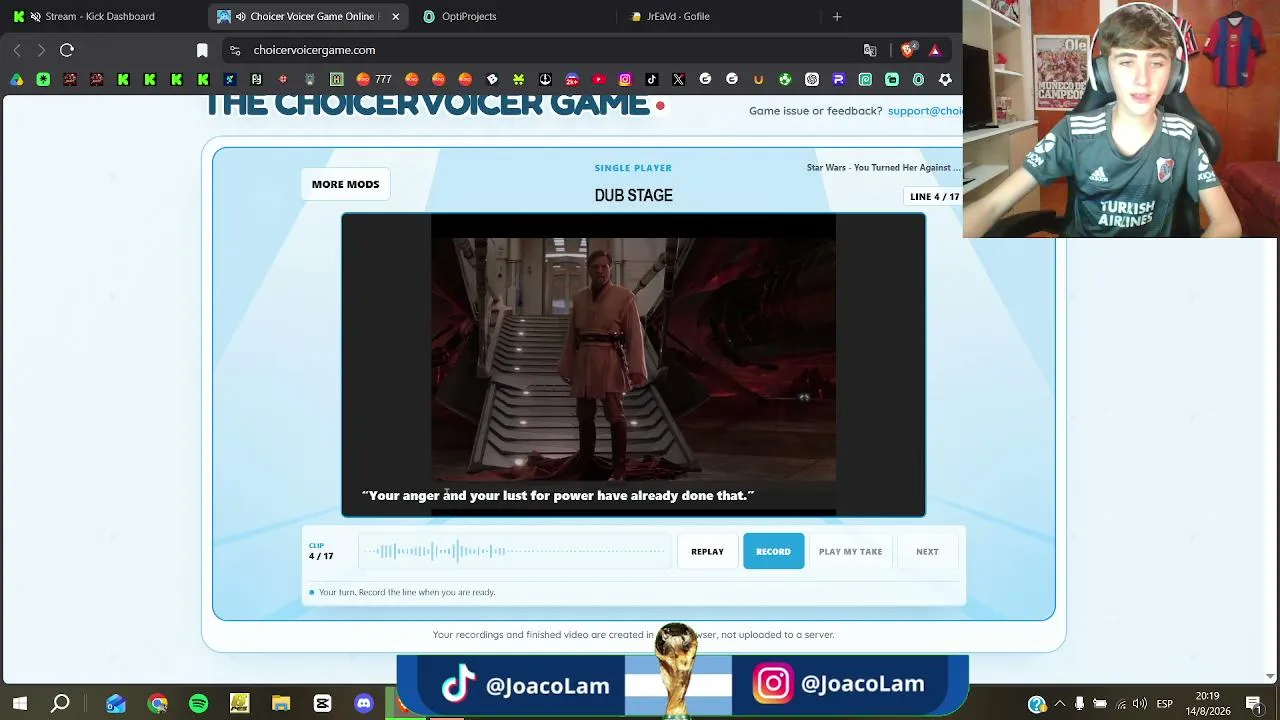This screenshot has height=720, width=1280.
Task: Click the support email link
Action: pyautogui.click(x=925, y=111)
